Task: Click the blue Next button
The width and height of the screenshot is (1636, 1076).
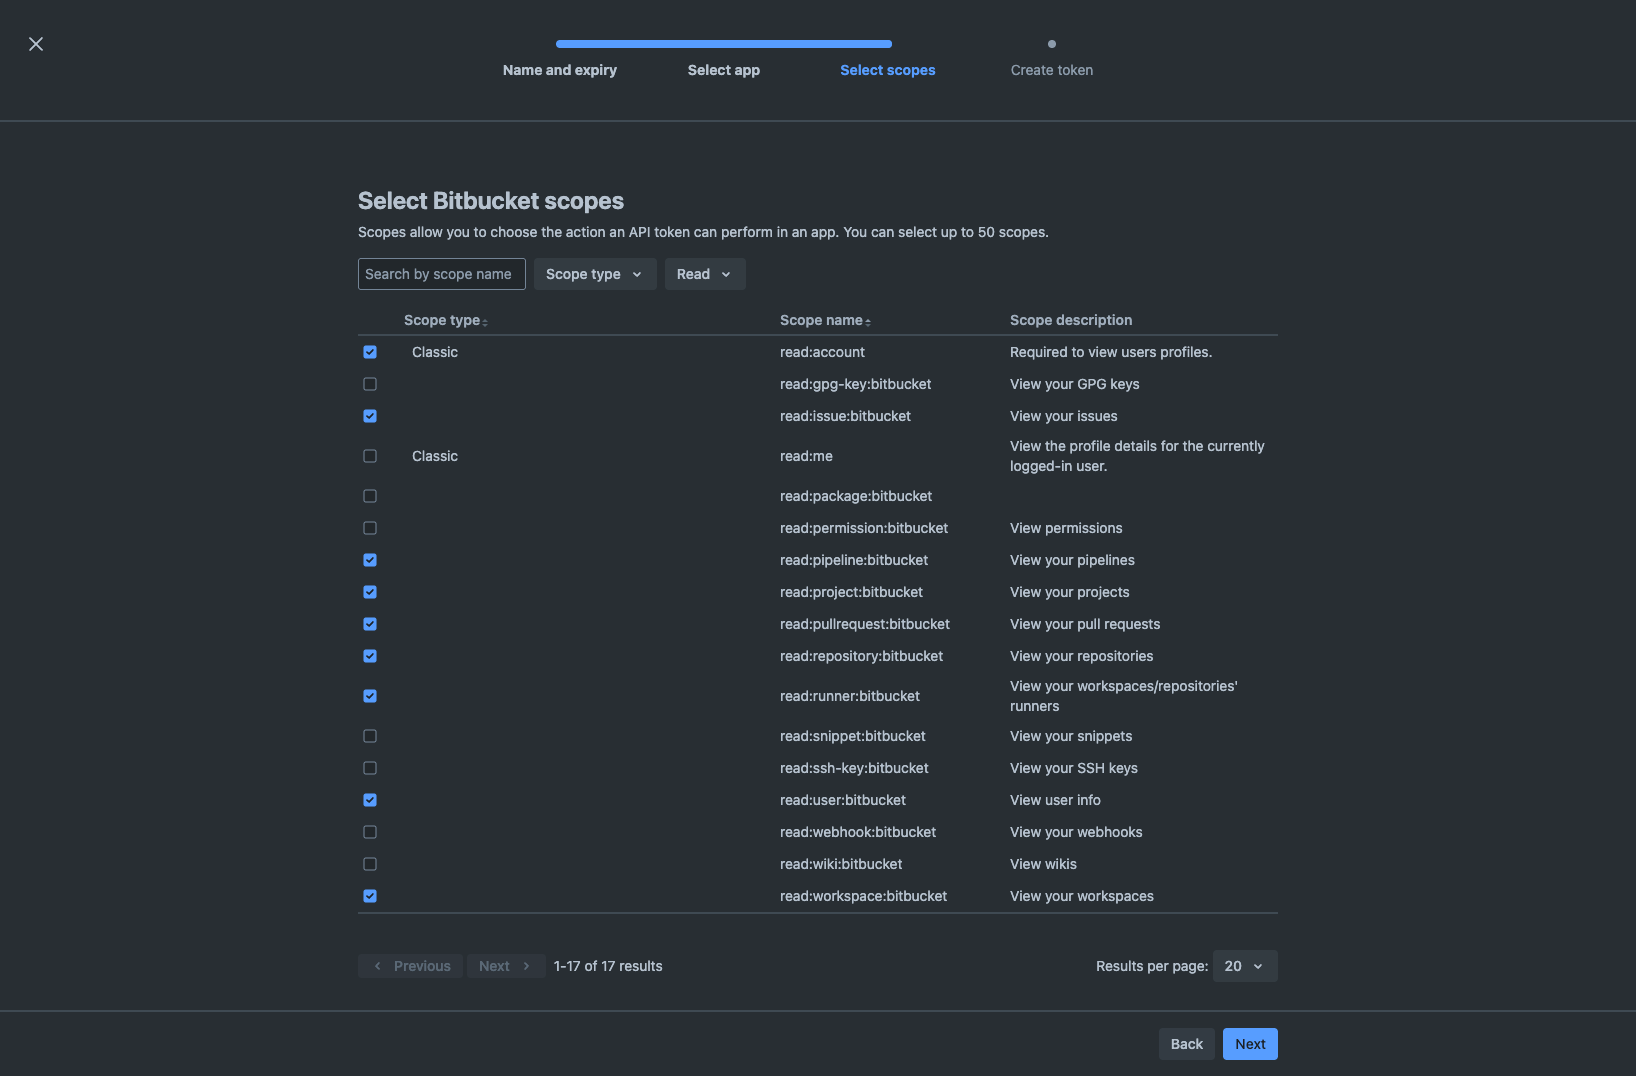Action: (x=1250, y=1044)
